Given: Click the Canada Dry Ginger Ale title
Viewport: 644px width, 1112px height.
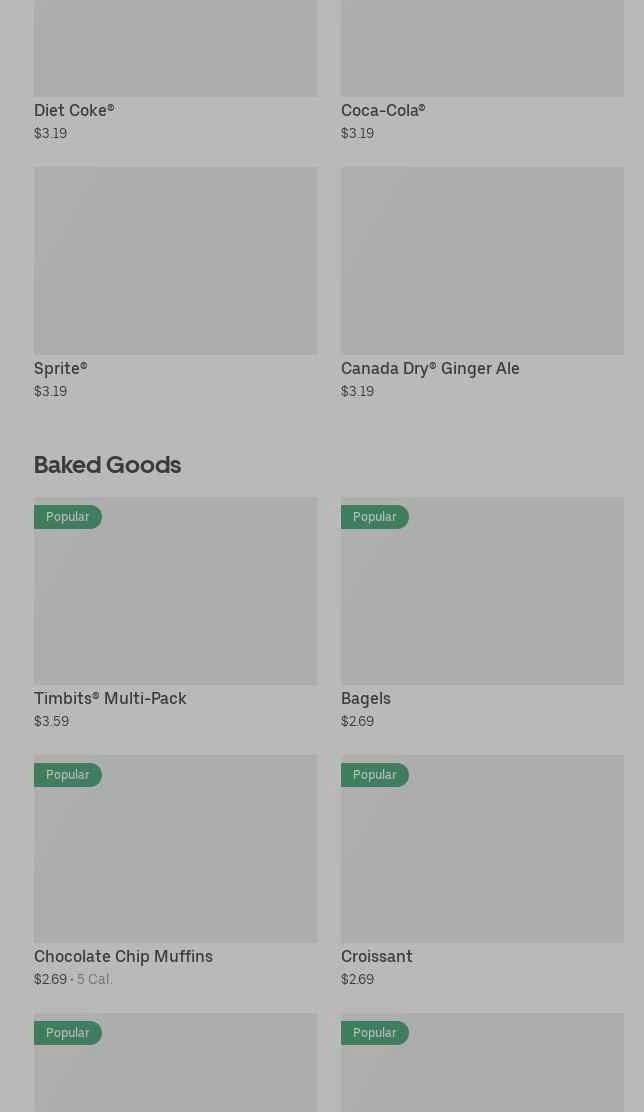Looking at the screenshot, I should click(x=430, y=368).
